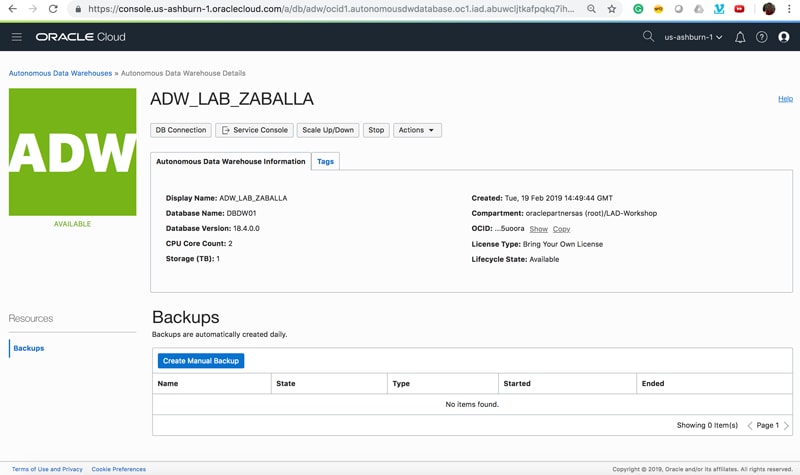Click the AVAILABLE status label
The width and height of the screenshot is (800, 475).
(x=72, y=224)
